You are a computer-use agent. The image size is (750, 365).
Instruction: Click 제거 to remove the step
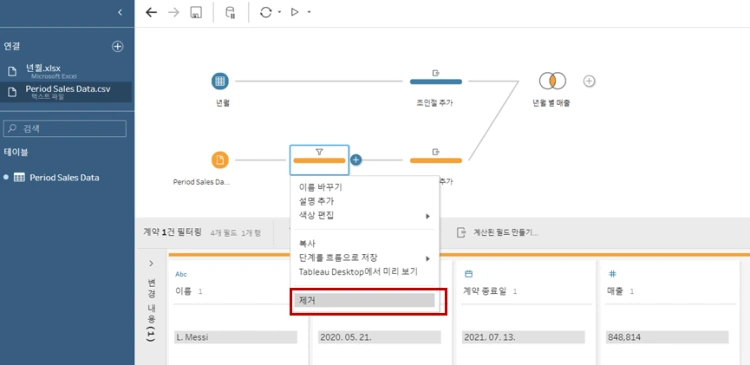coord(364,300)
